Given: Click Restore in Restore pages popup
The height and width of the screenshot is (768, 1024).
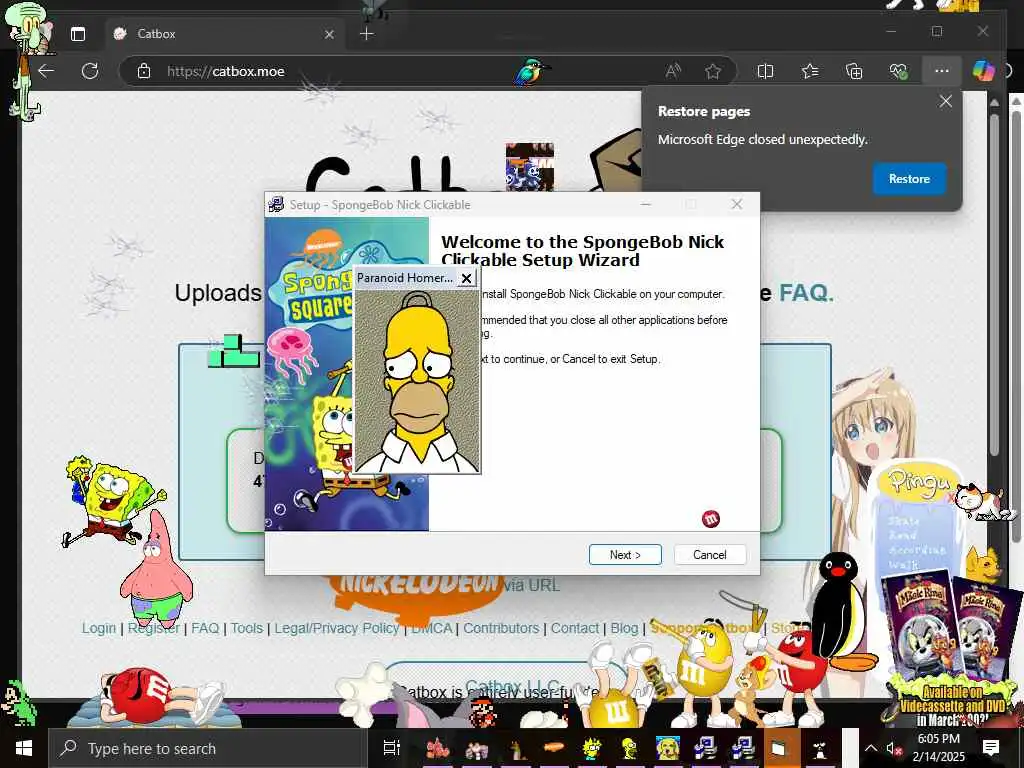Looking at the screenshot, I should coord(909,179).
